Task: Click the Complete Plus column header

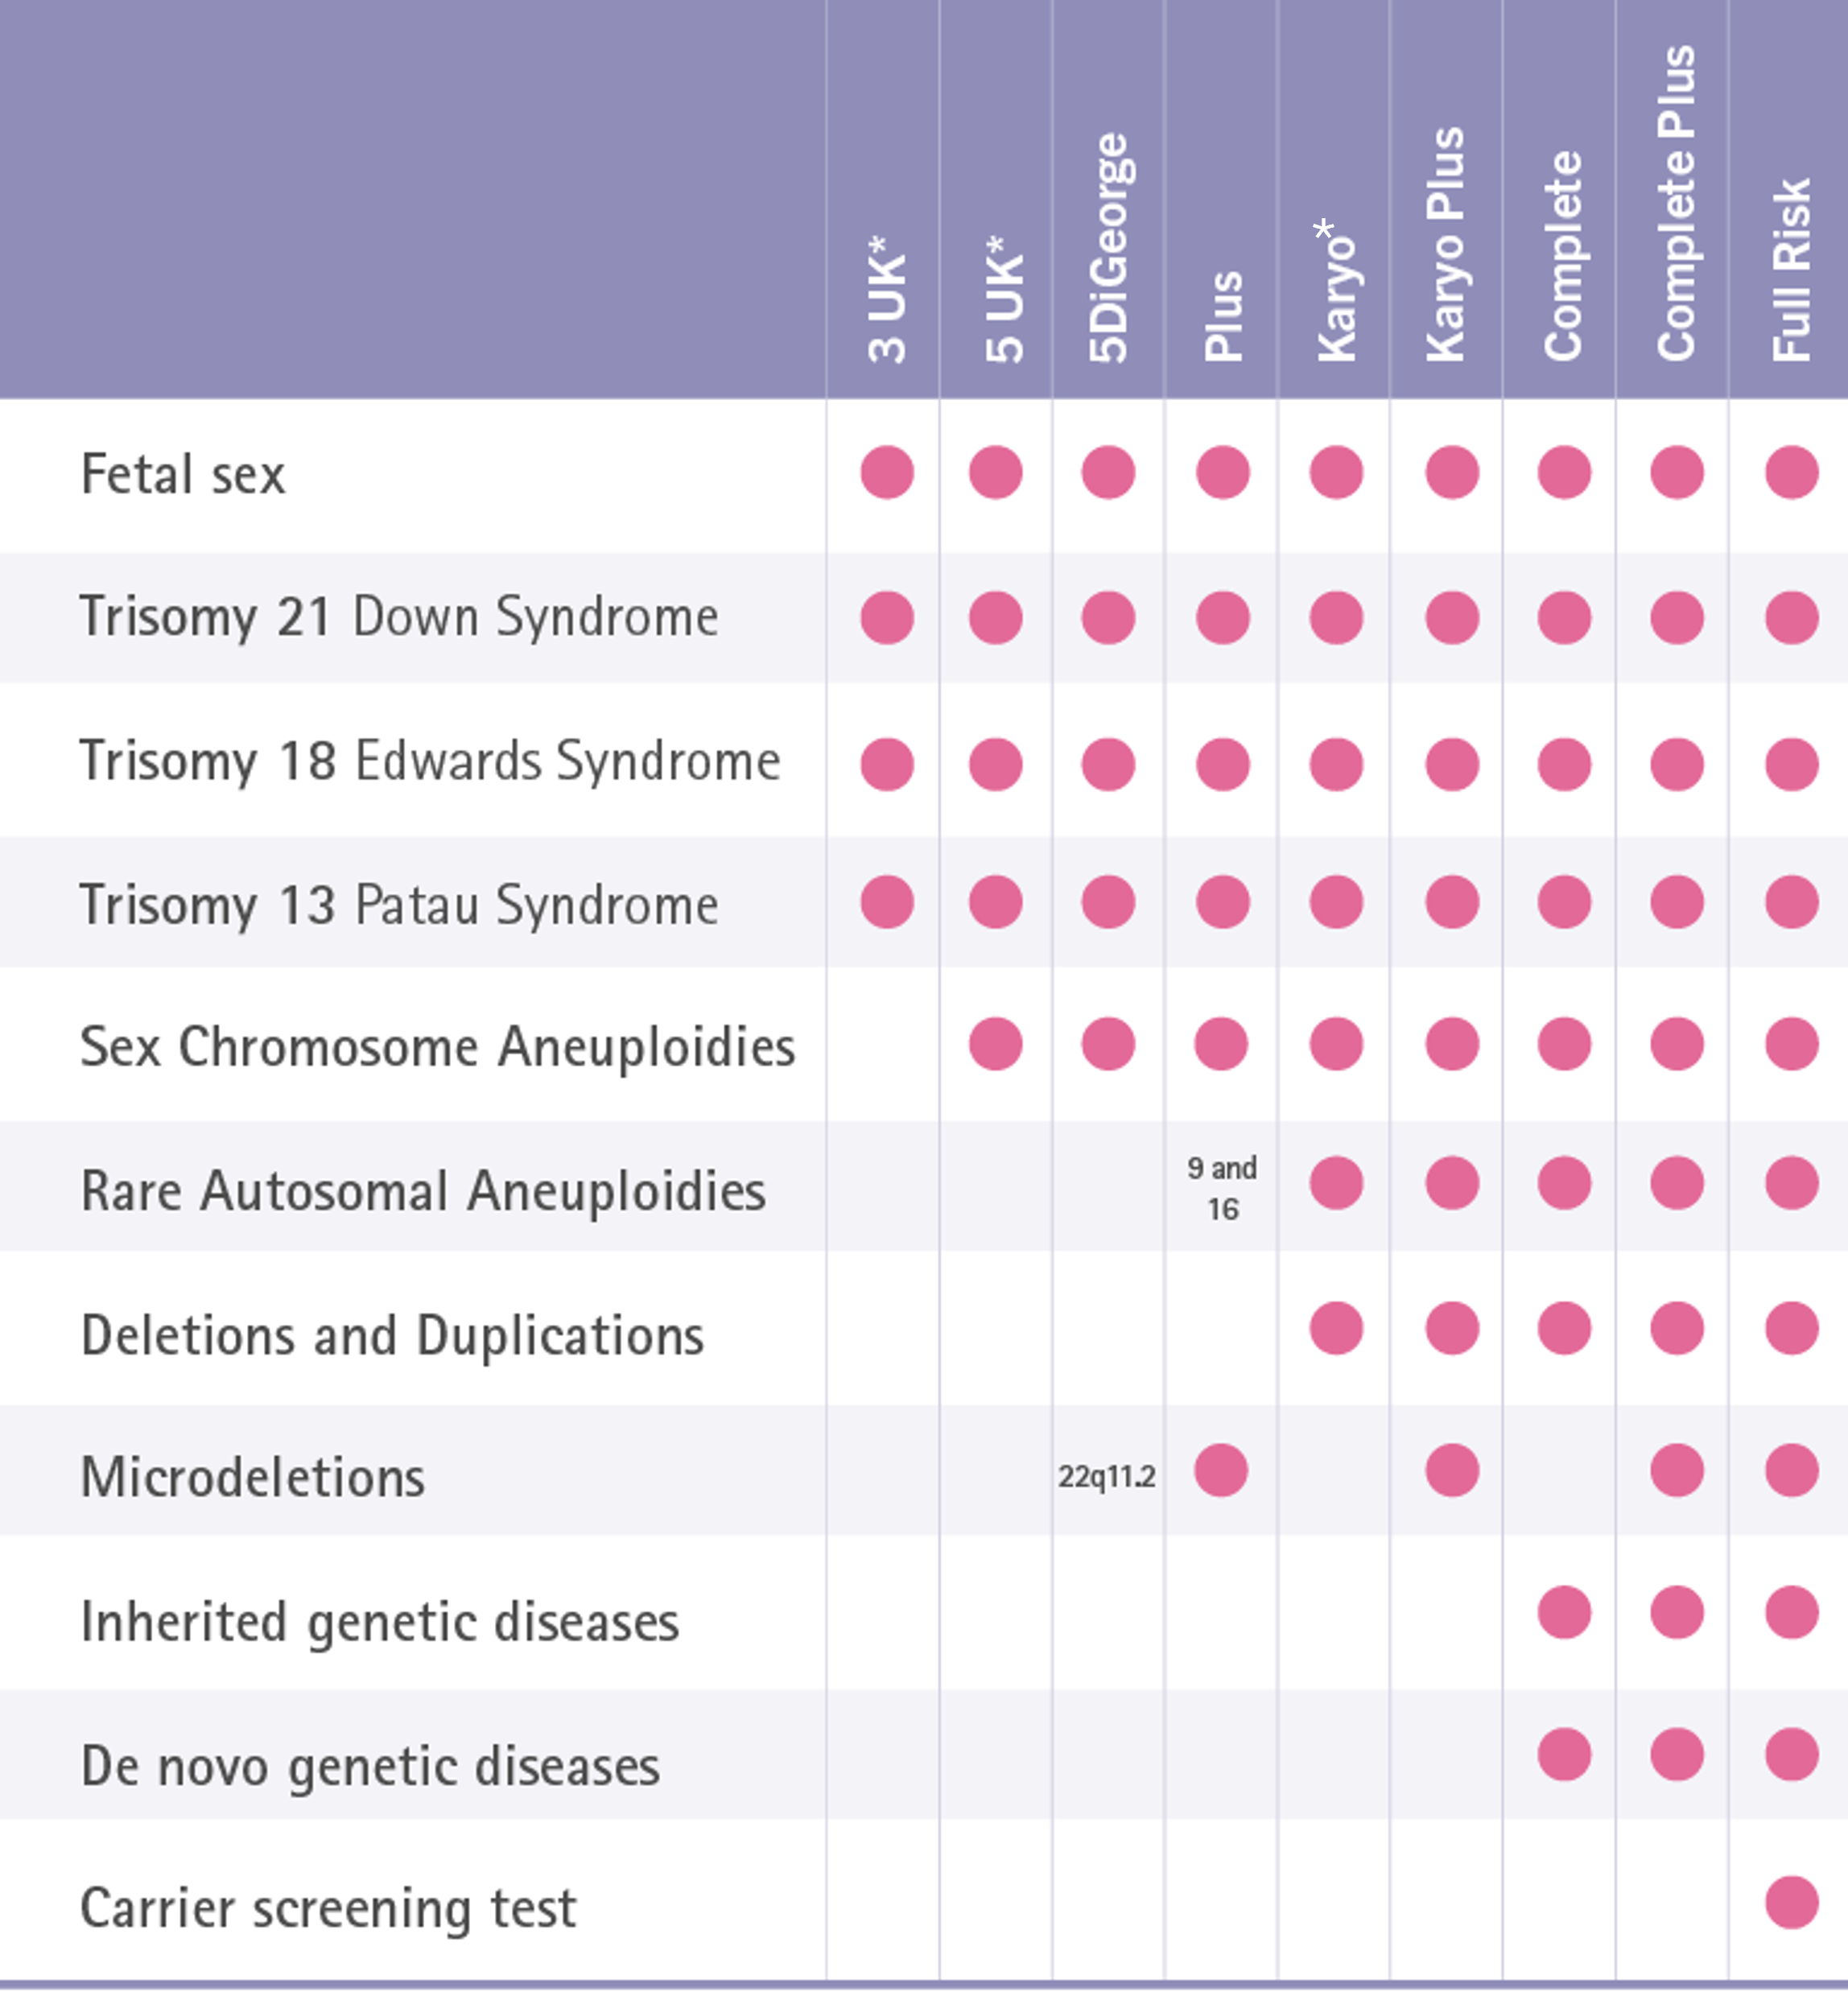Action: pyautogui.click(x=1677, y=203)
